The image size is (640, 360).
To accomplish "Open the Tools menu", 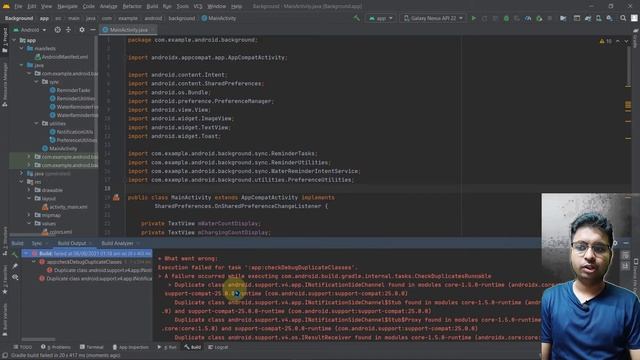I will click(x=182, y=6).
